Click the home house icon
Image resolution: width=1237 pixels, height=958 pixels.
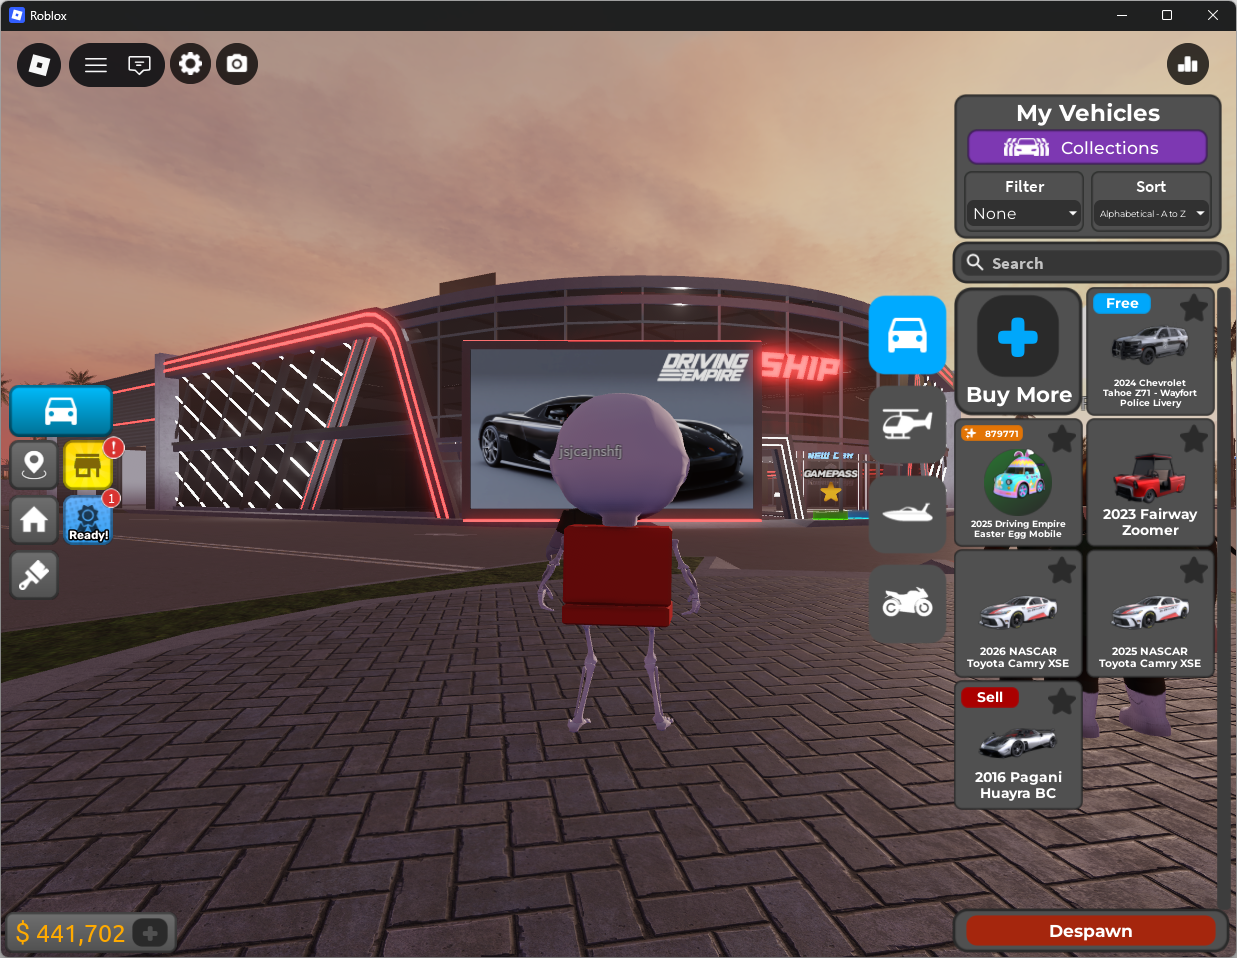(x=34, y=520)
